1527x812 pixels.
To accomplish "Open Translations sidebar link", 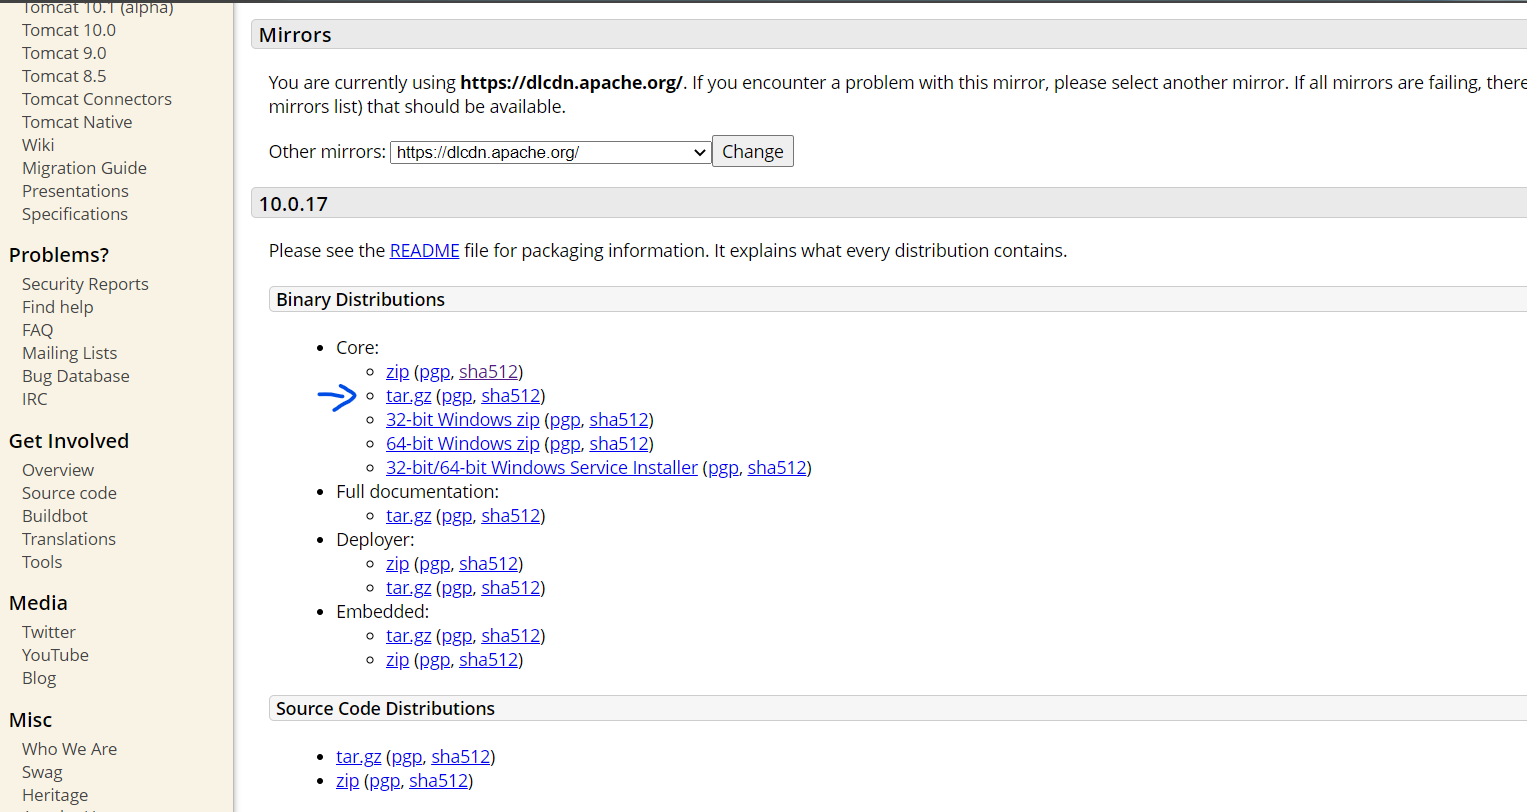I will pos(69,539).
